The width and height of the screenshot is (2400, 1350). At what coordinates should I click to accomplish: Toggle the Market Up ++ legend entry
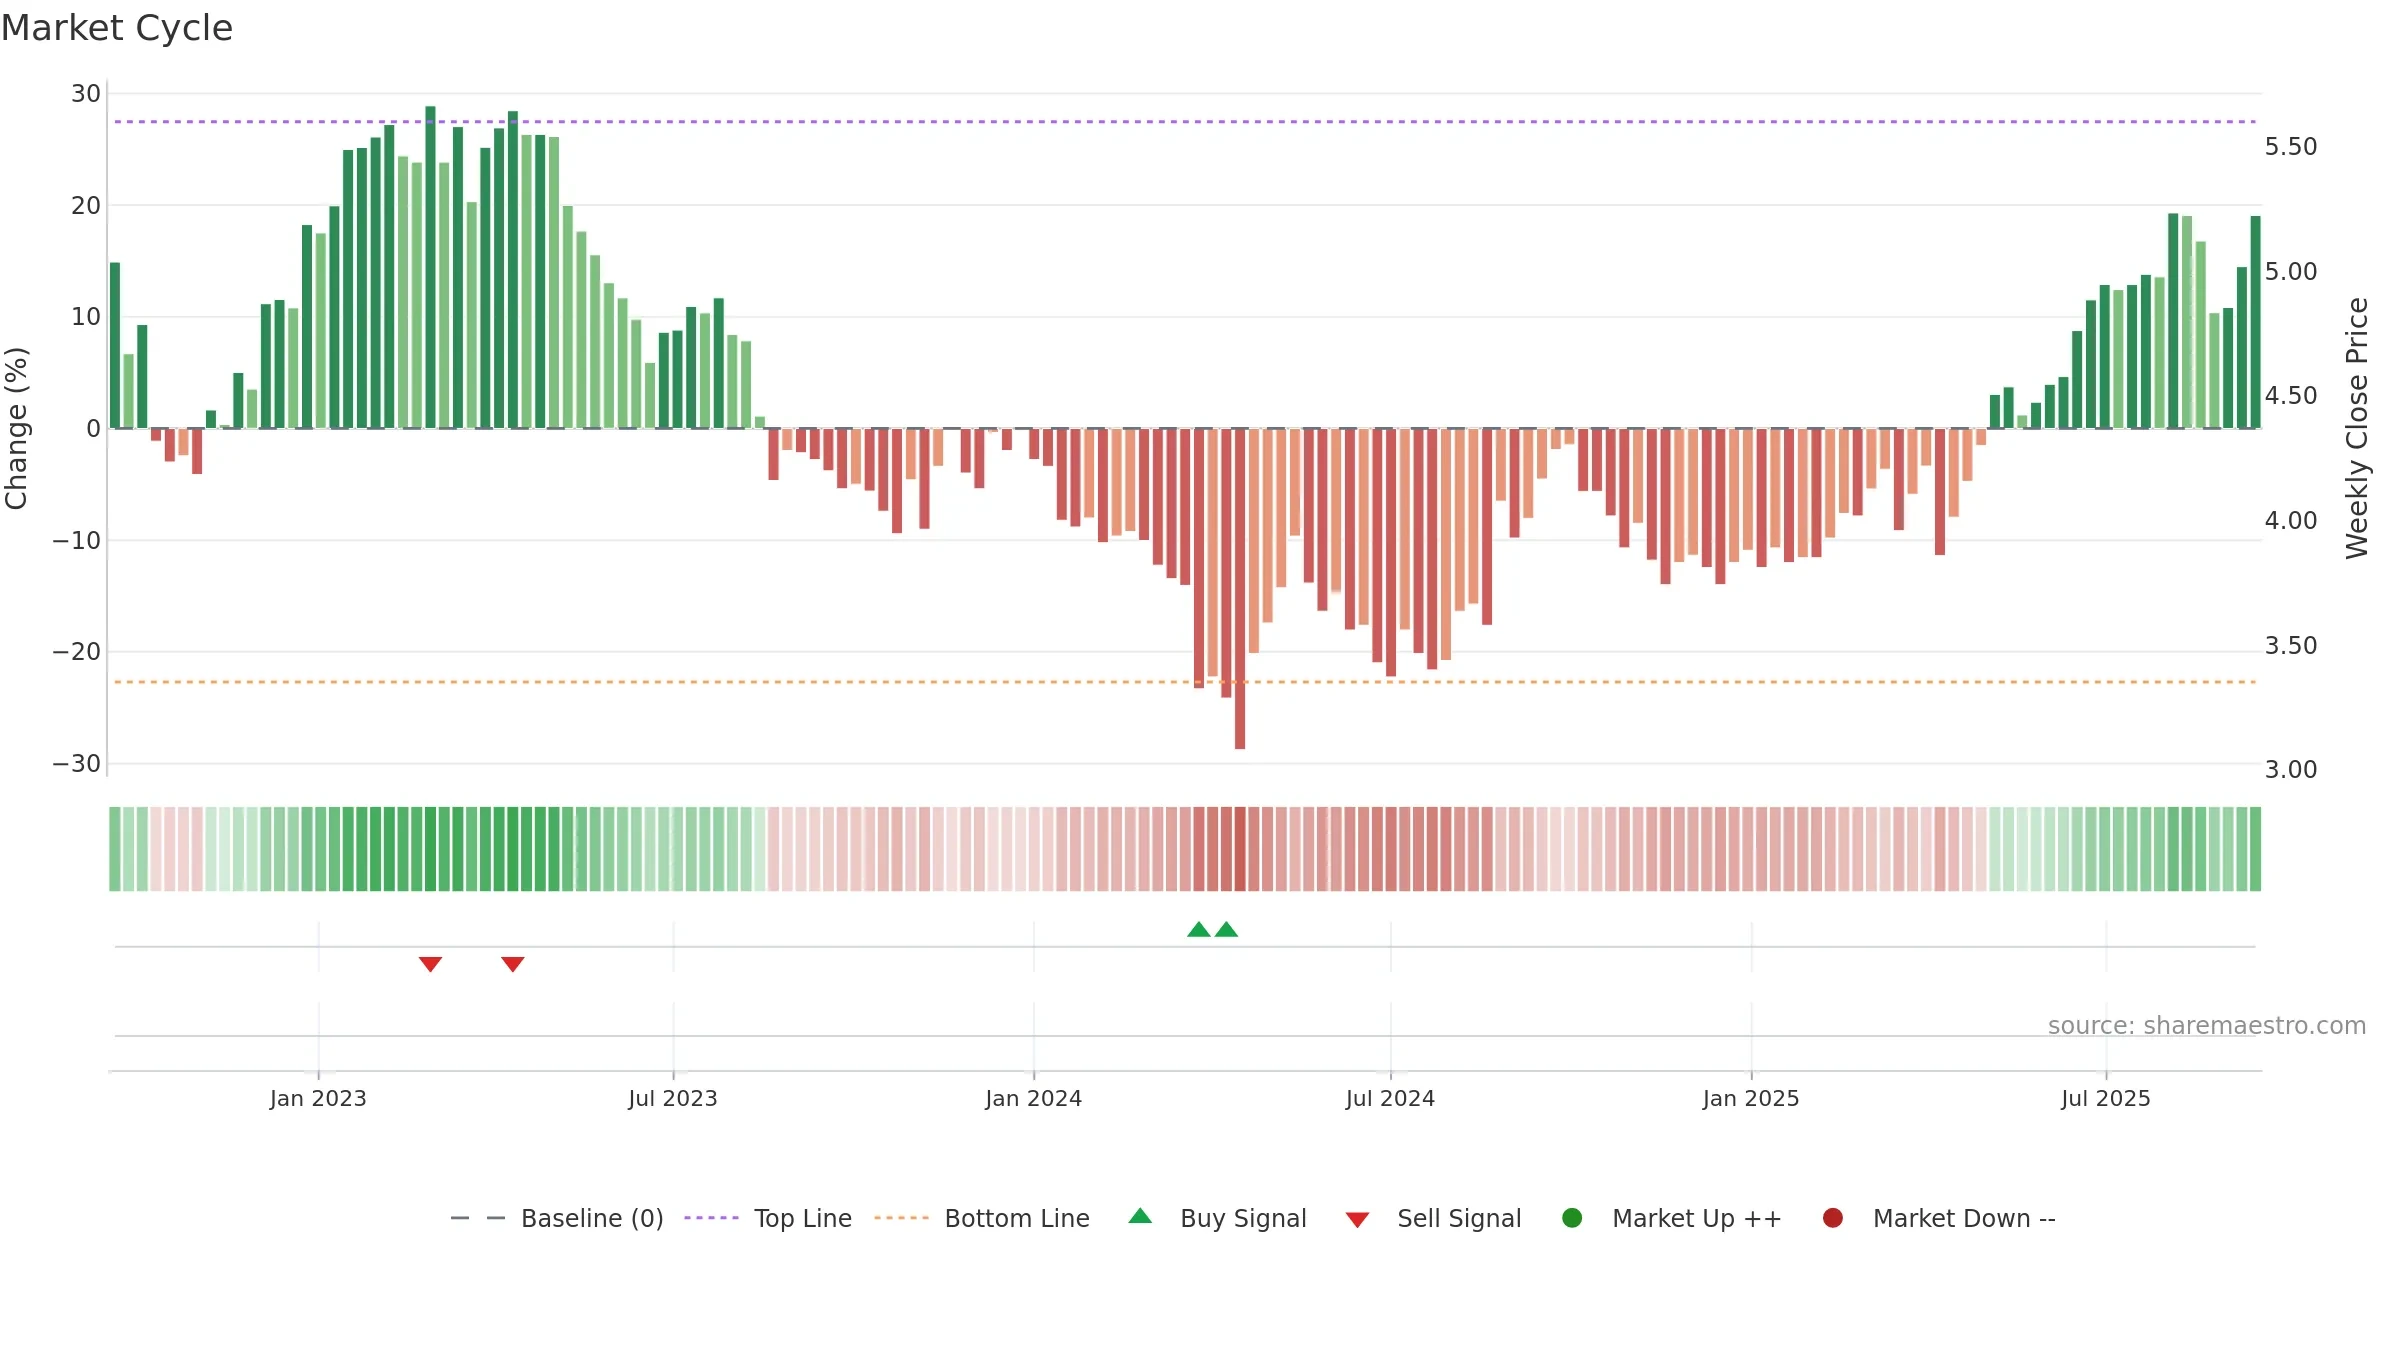click(x=1672, y=1218)
